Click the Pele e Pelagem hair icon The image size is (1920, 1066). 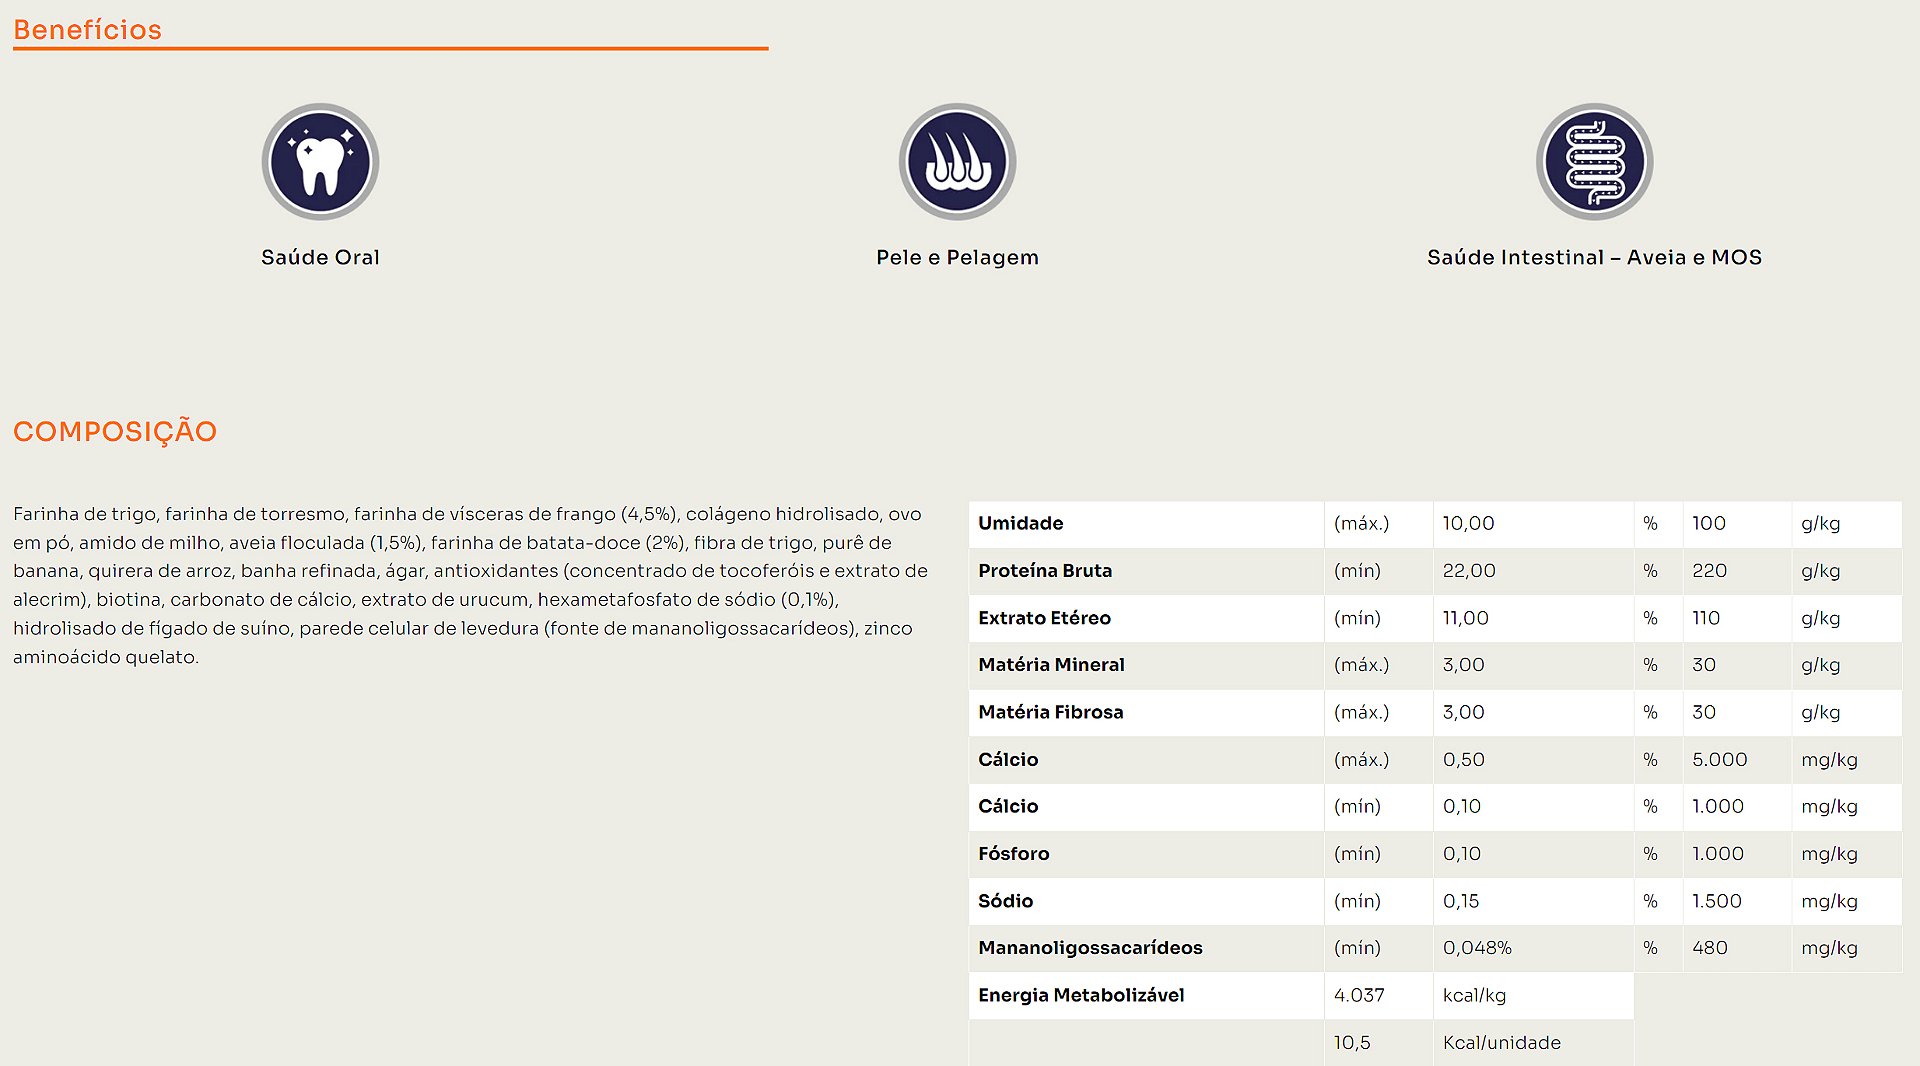tap(957, 162)
